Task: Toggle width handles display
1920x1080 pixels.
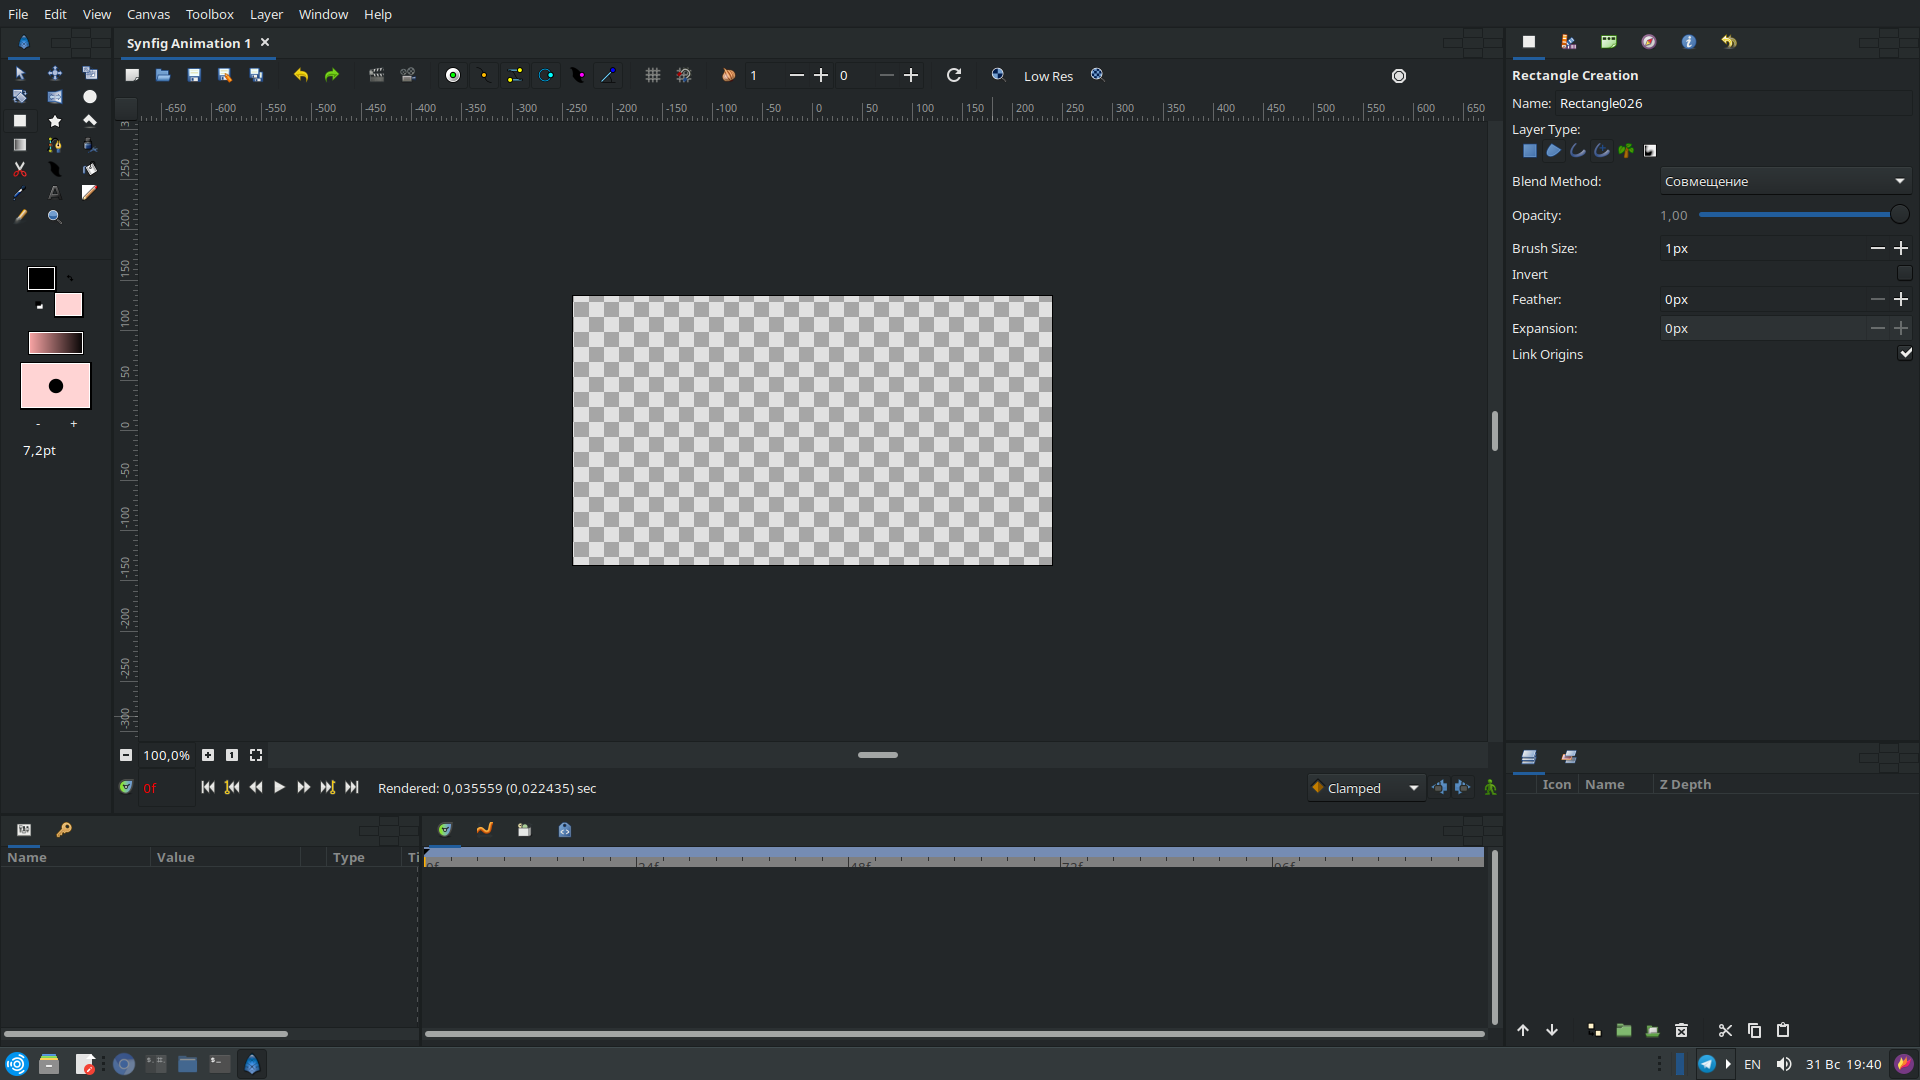Action: [578, 75]
